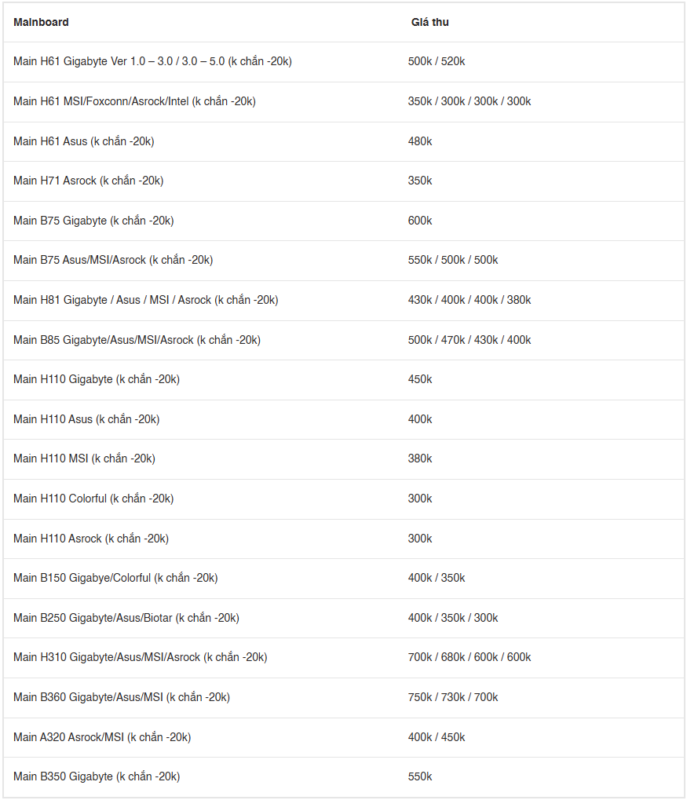This screenshot has width=687, height=800.
Task: Click the Main H61 MSI/Foxconn/Asrock/Intel entry
Action: (135, 102)
